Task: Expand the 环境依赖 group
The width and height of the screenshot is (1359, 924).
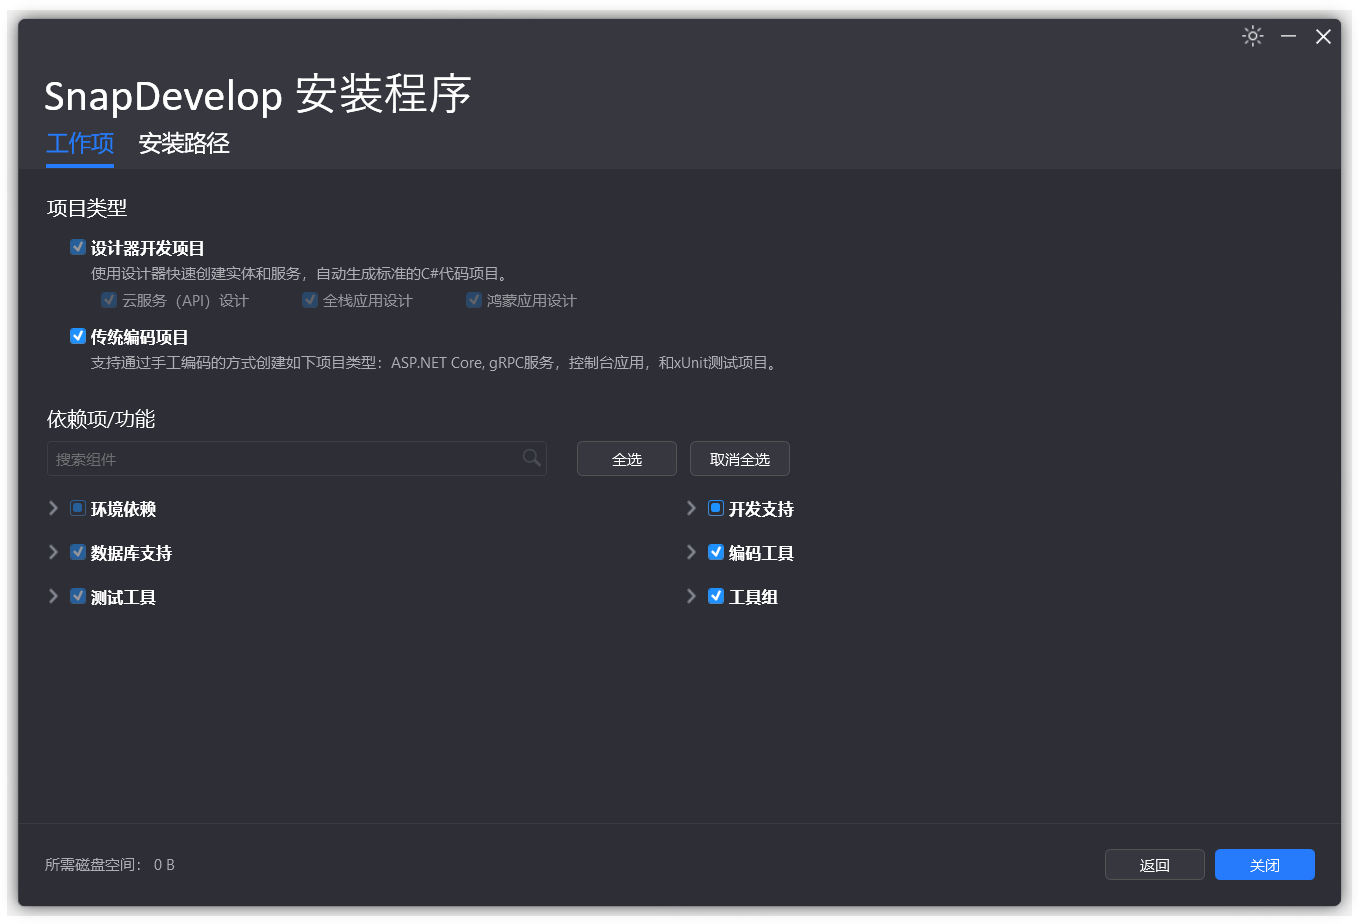Action: 54,508
